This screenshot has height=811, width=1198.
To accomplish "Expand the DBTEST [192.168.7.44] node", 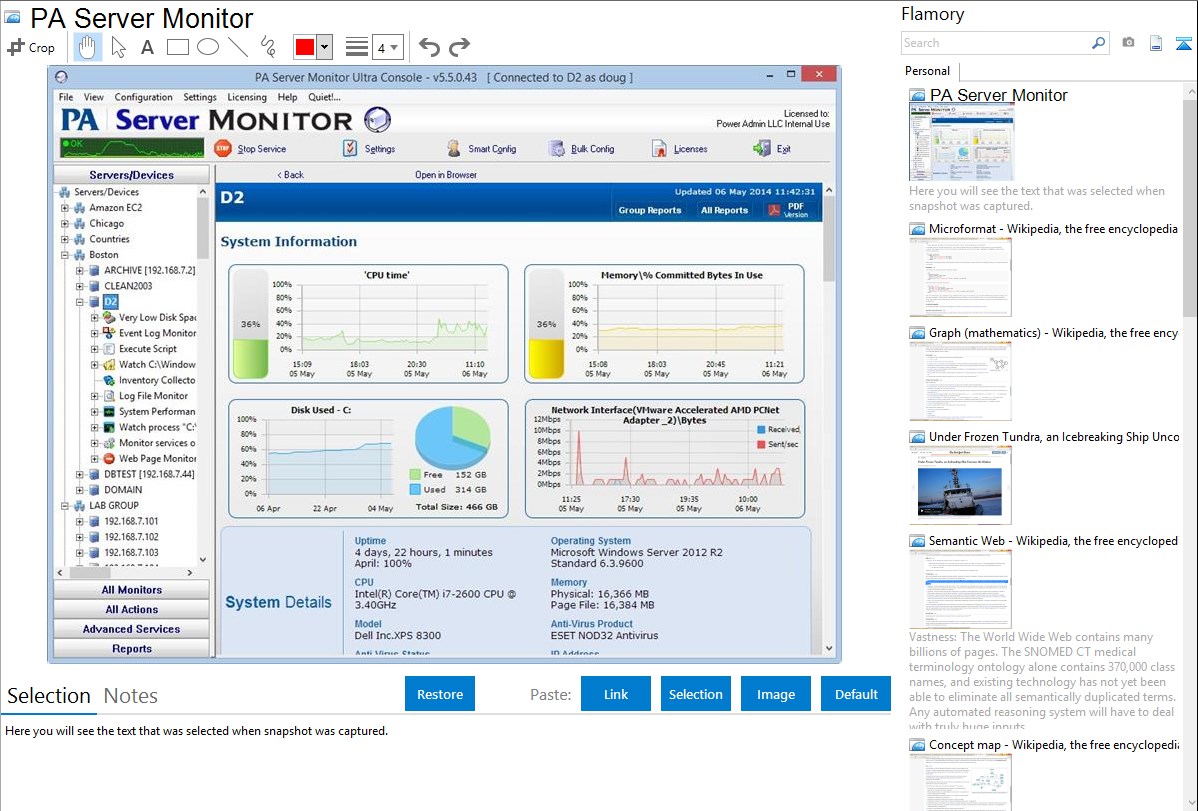I will (79, 475).
